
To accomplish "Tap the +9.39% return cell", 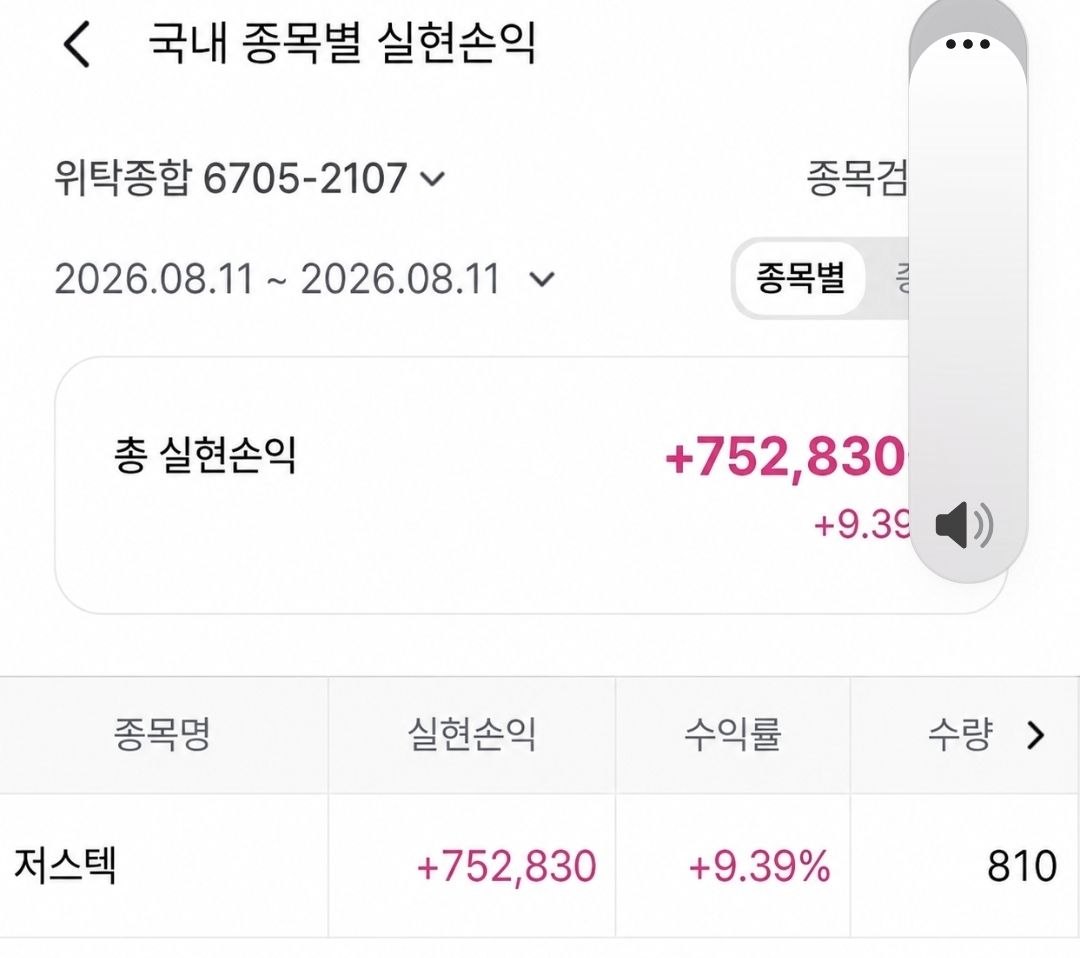I will (759, 866).
